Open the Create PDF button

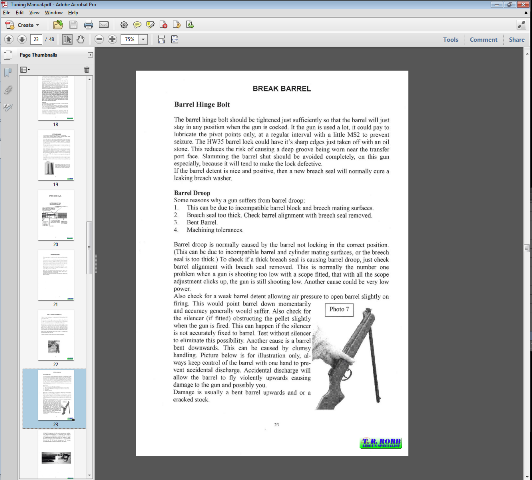click(22, 25)
